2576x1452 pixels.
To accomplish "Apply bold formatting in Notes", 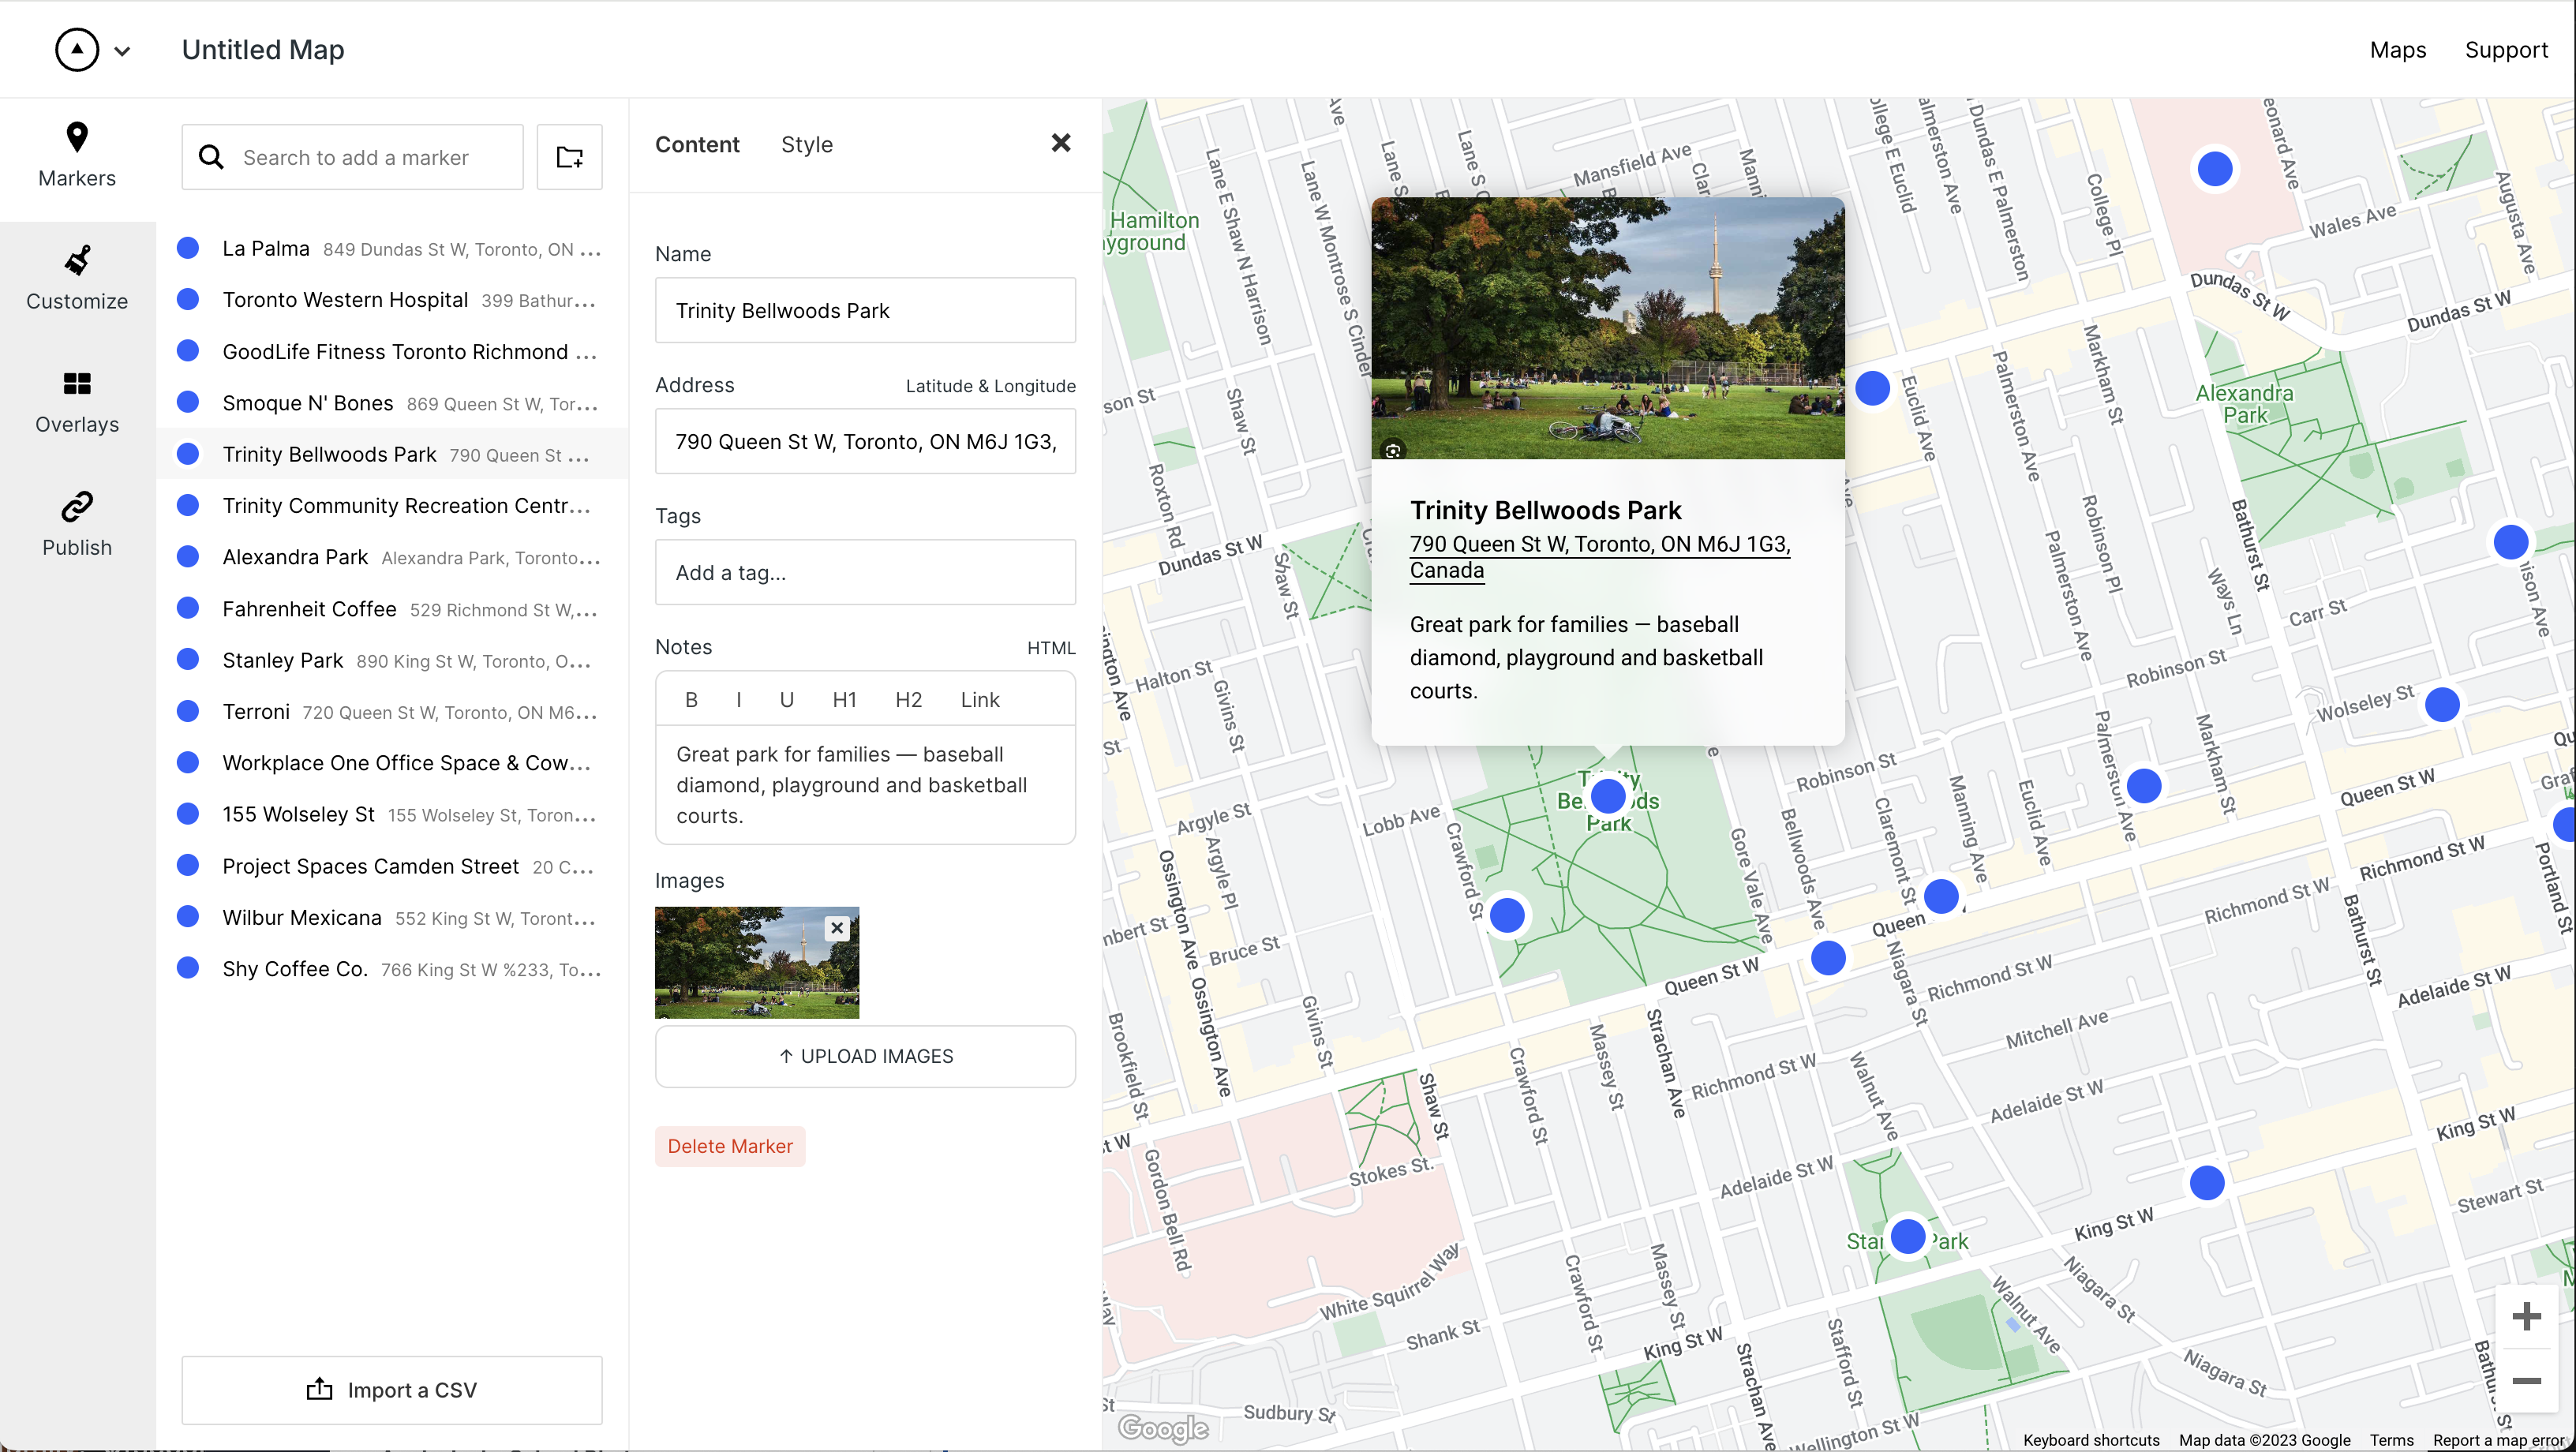I will point(691,700).
